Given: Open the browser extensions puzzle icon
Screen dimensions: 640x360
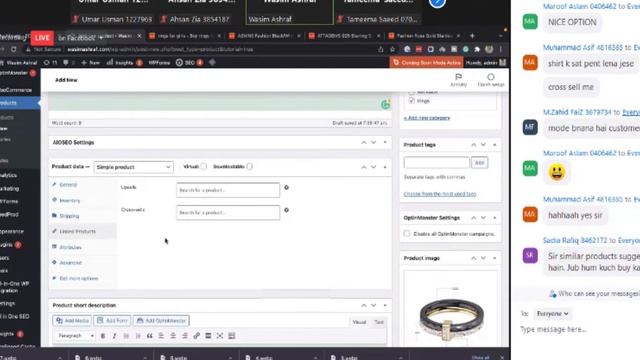Looking at the screenshot, I should [x=477, y=49].
